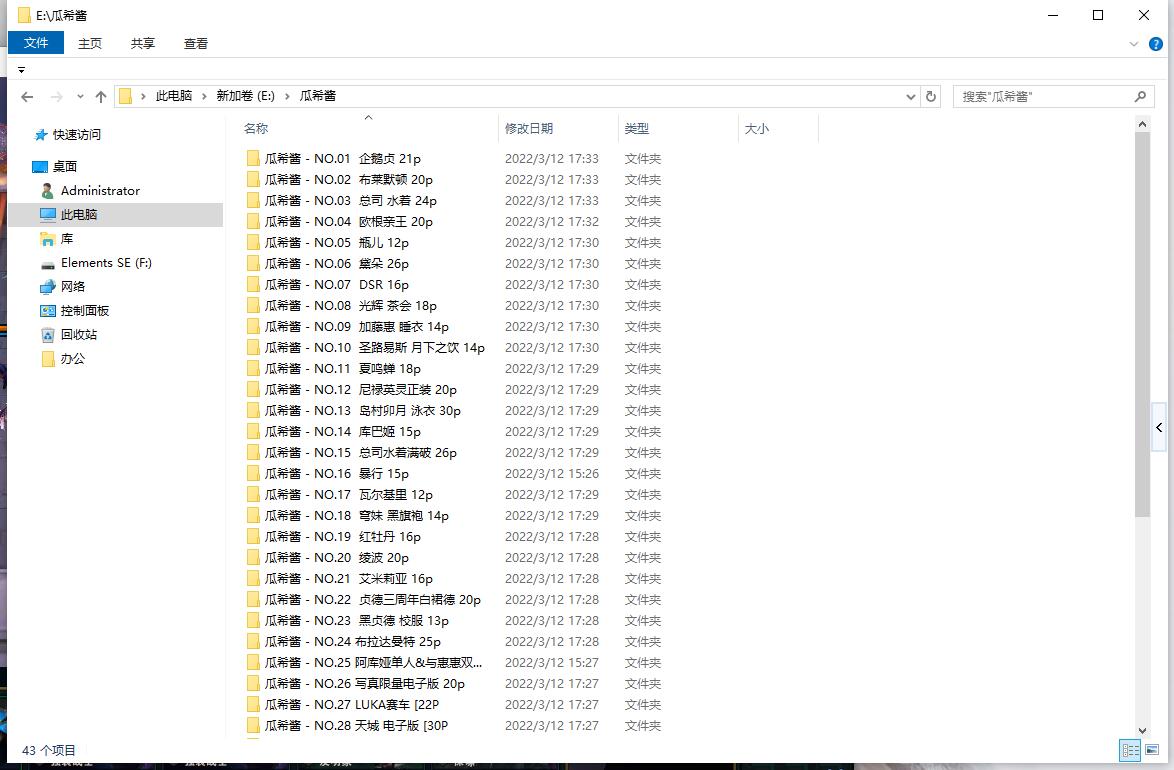
Task: Select the Recycle Bin in sidebar
Action: point(78,335)
